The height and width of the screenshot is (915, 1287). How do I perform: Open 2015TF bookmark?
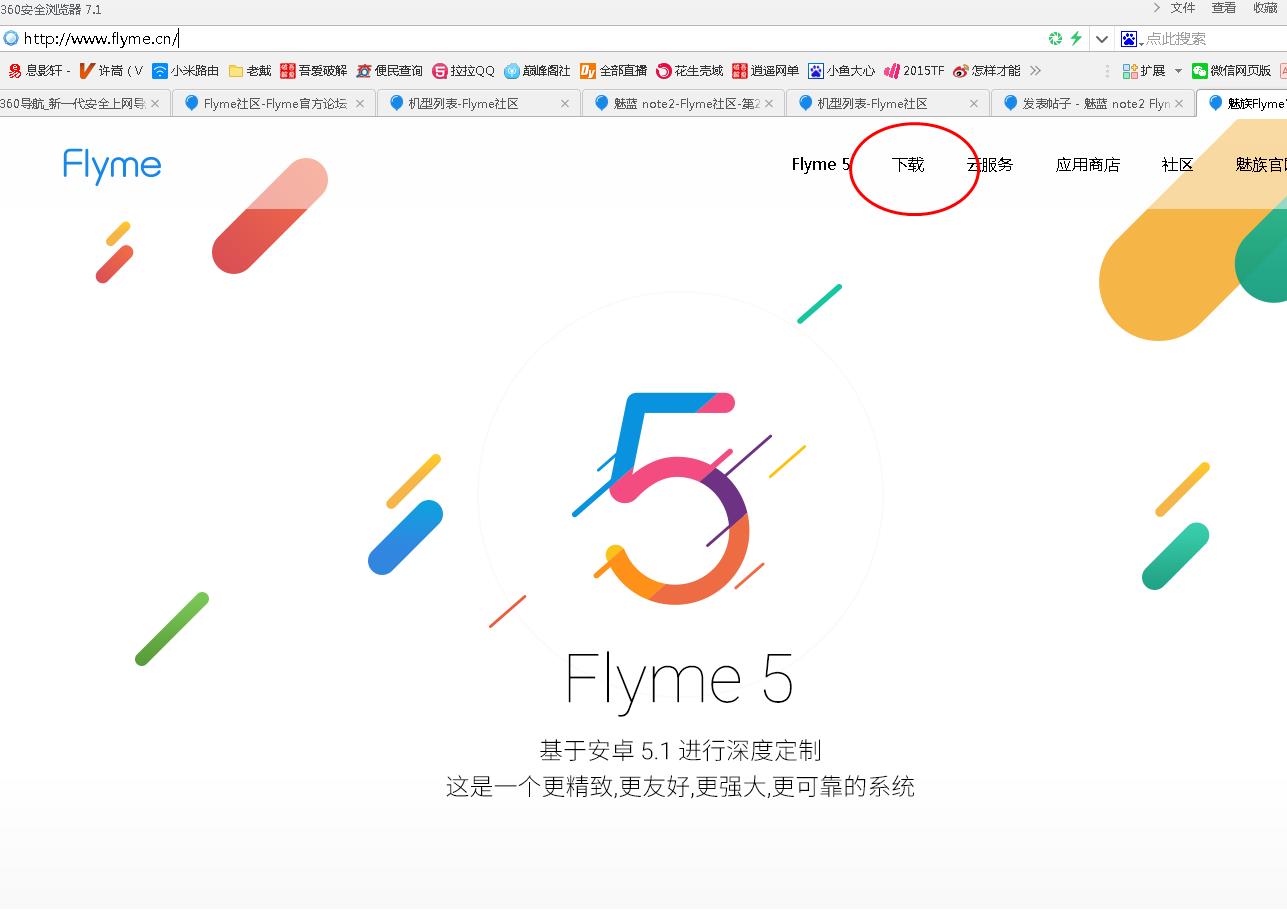(x=915, y=71)
